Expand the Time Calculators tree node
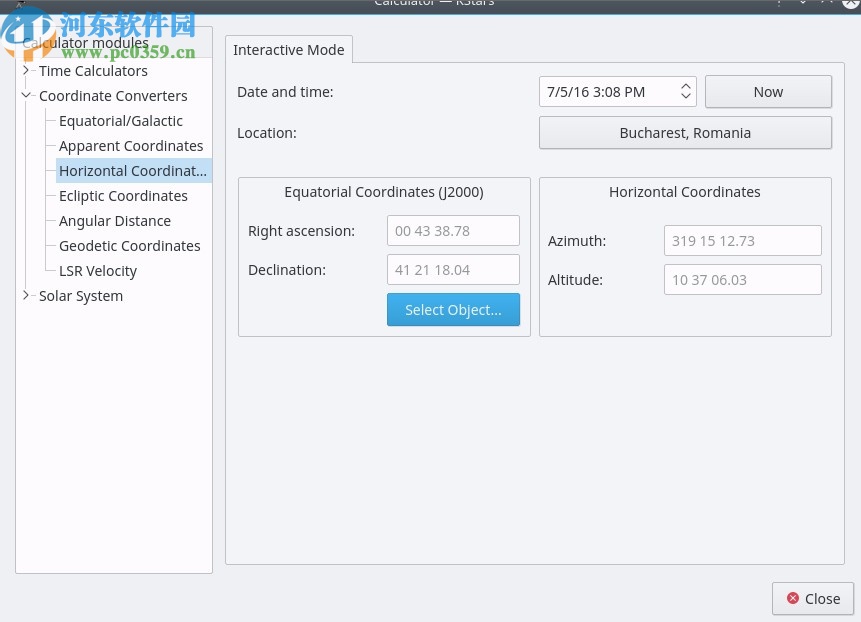The width and height of the screenshot is (861, 622). (26, 71)
